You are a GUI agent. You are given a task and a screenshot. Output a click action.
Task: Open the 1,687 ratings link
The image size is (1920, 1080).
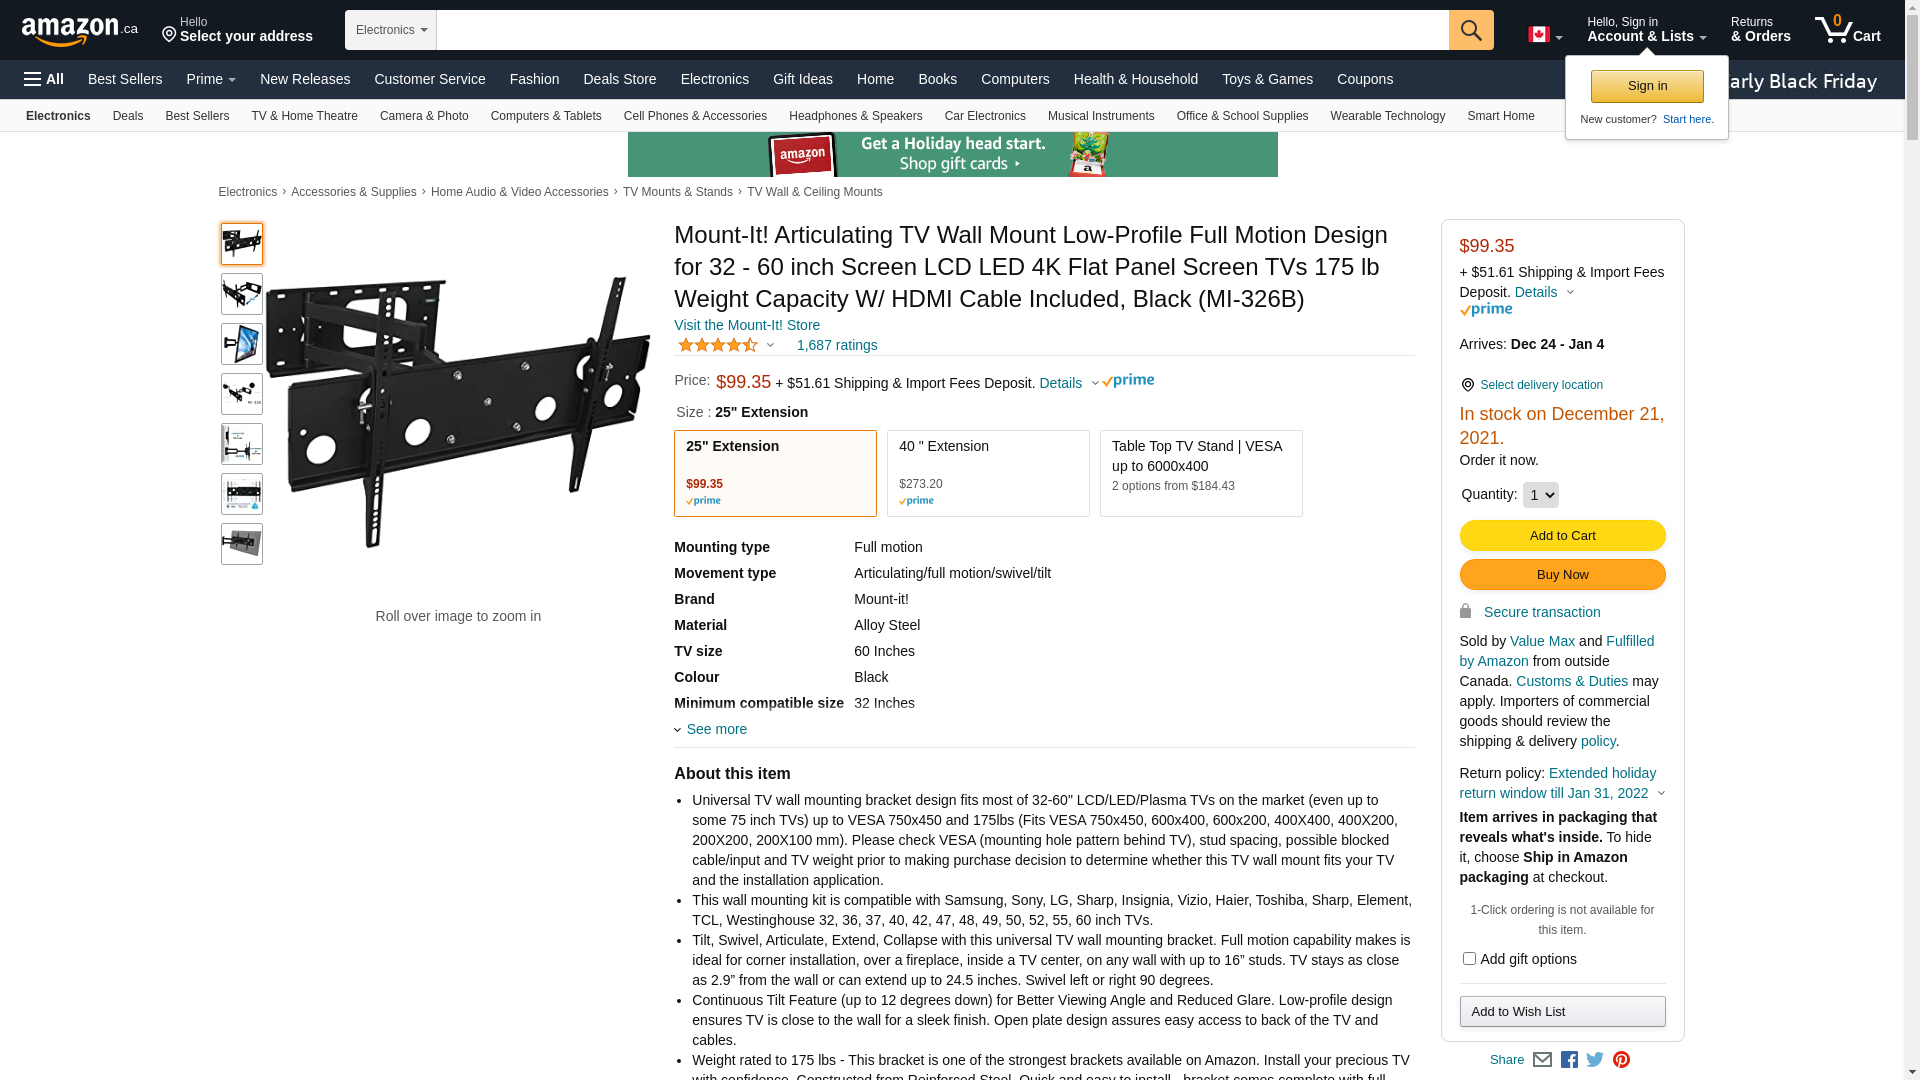click(837, 345)
